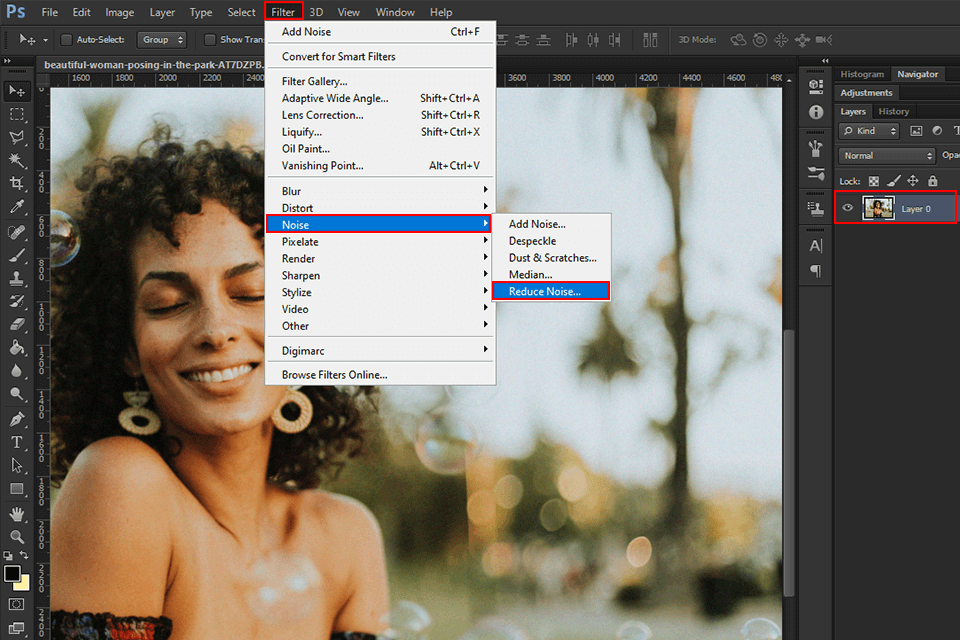
Task: Click the Lock all layer icon
Action: click(932, 181)
